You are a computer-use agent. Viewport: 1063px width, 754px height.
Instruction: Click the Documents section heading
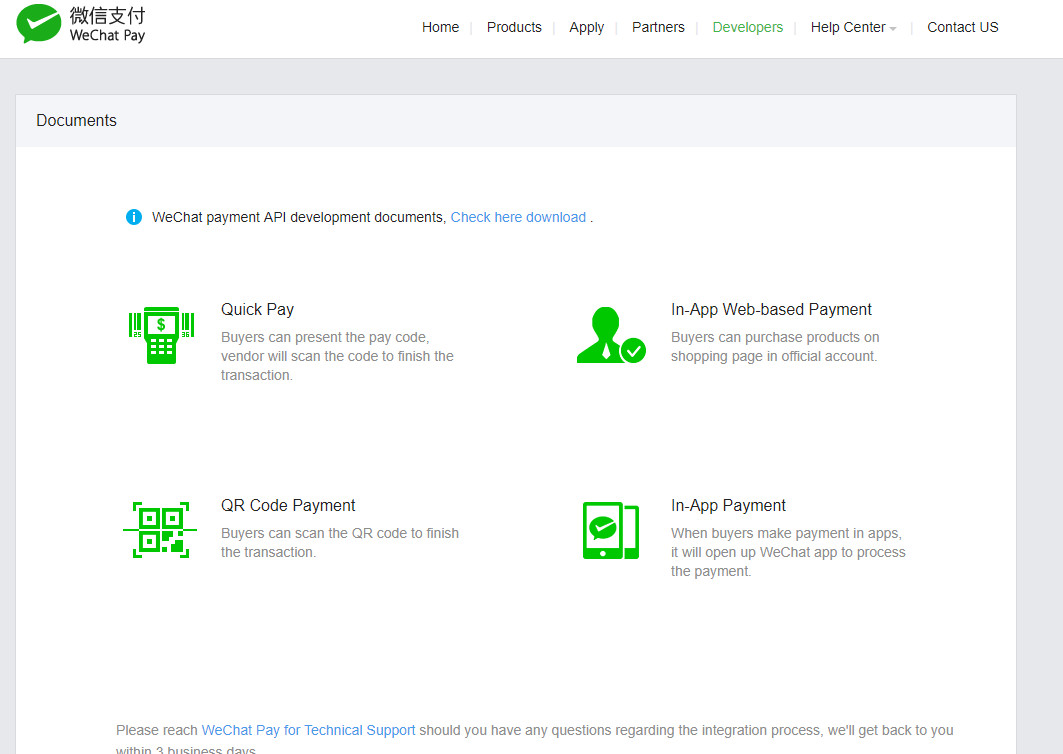(x=77, y=120)
